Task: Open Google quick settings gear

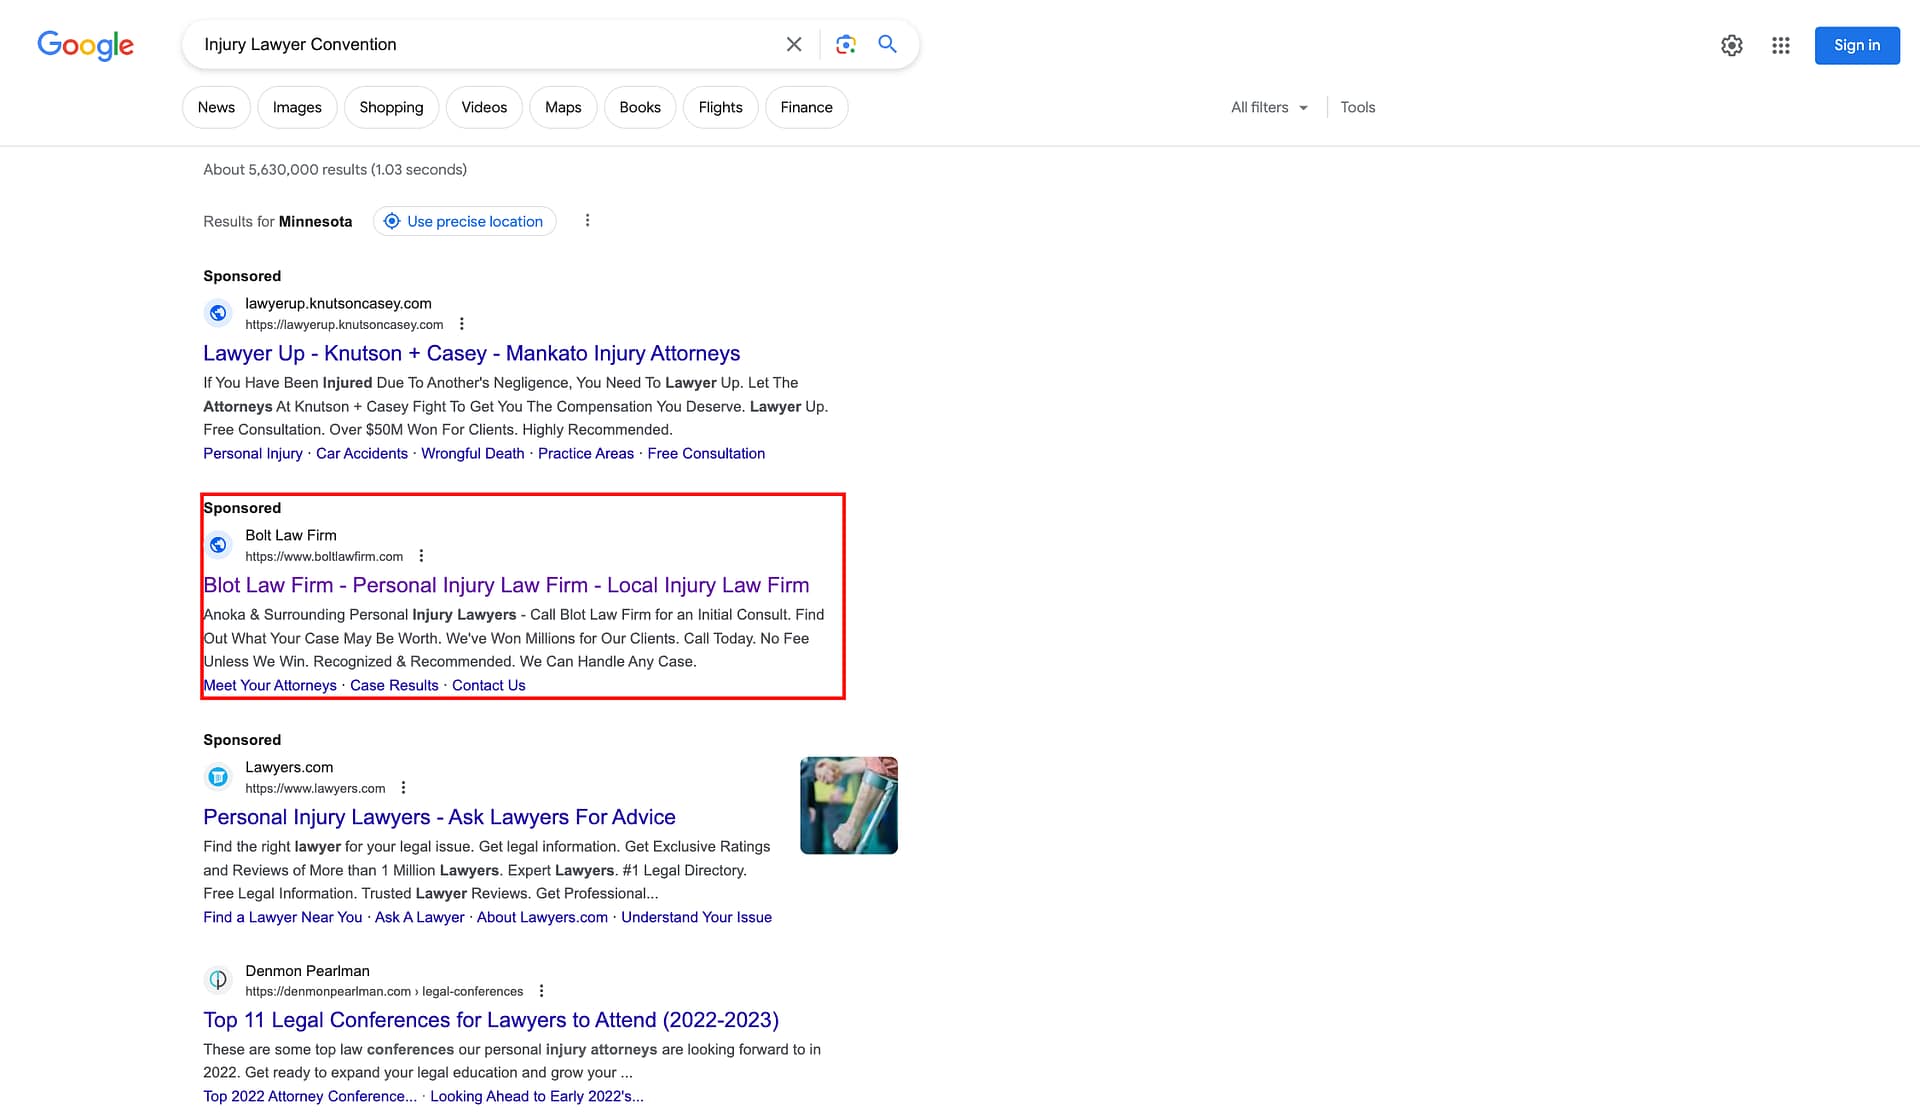Action: tap(1732, 45)
